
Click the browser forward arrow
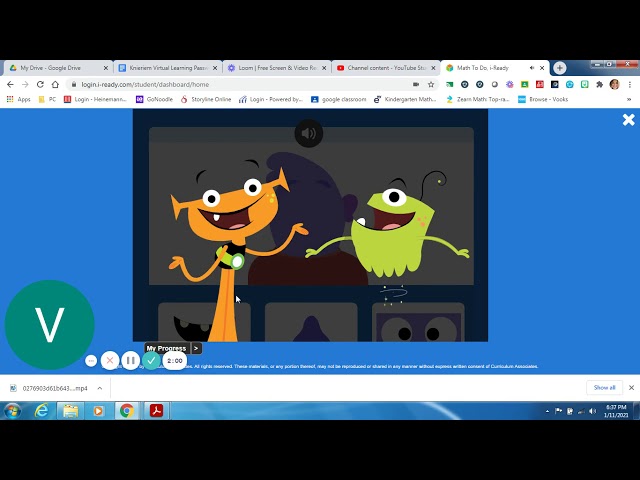click(25, 84)
